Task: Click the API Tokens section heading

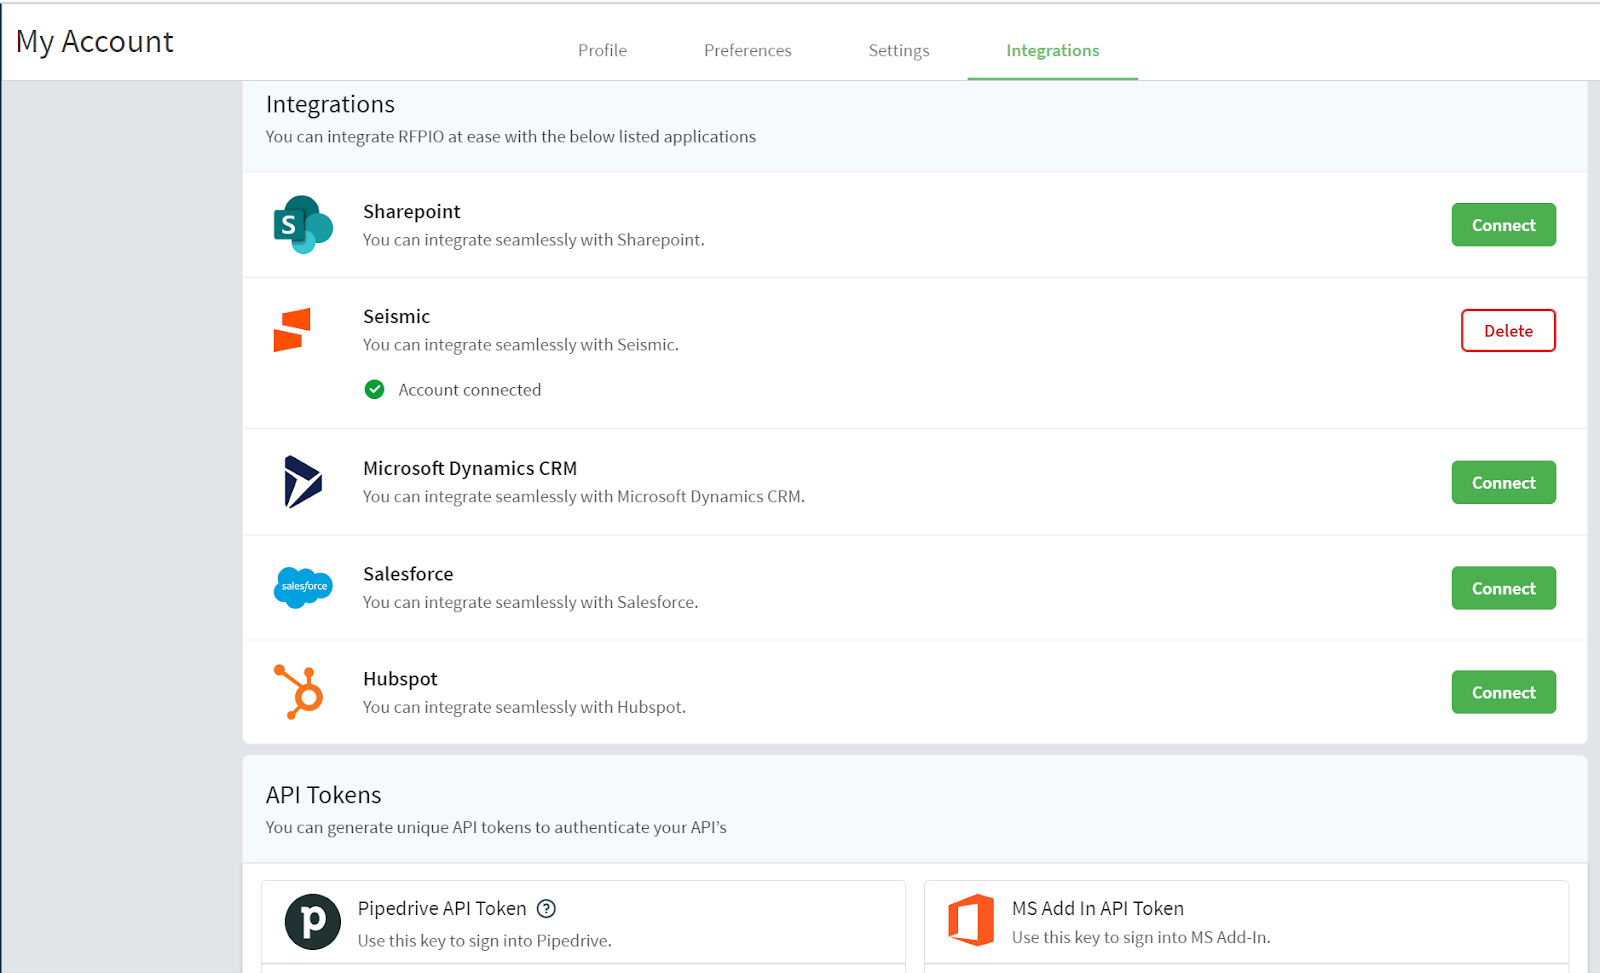Action: (323, 795)
